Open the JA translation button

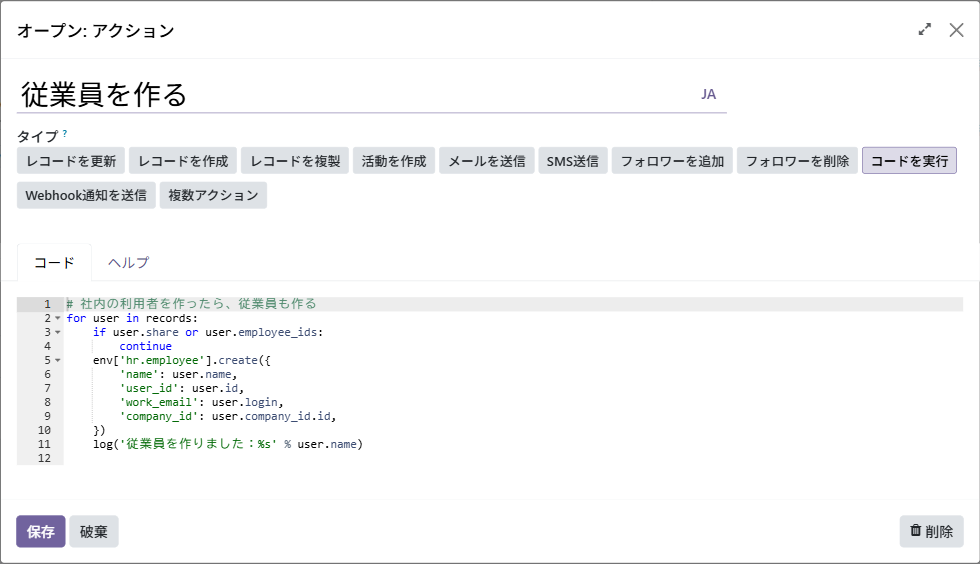[x=708, y=94]
